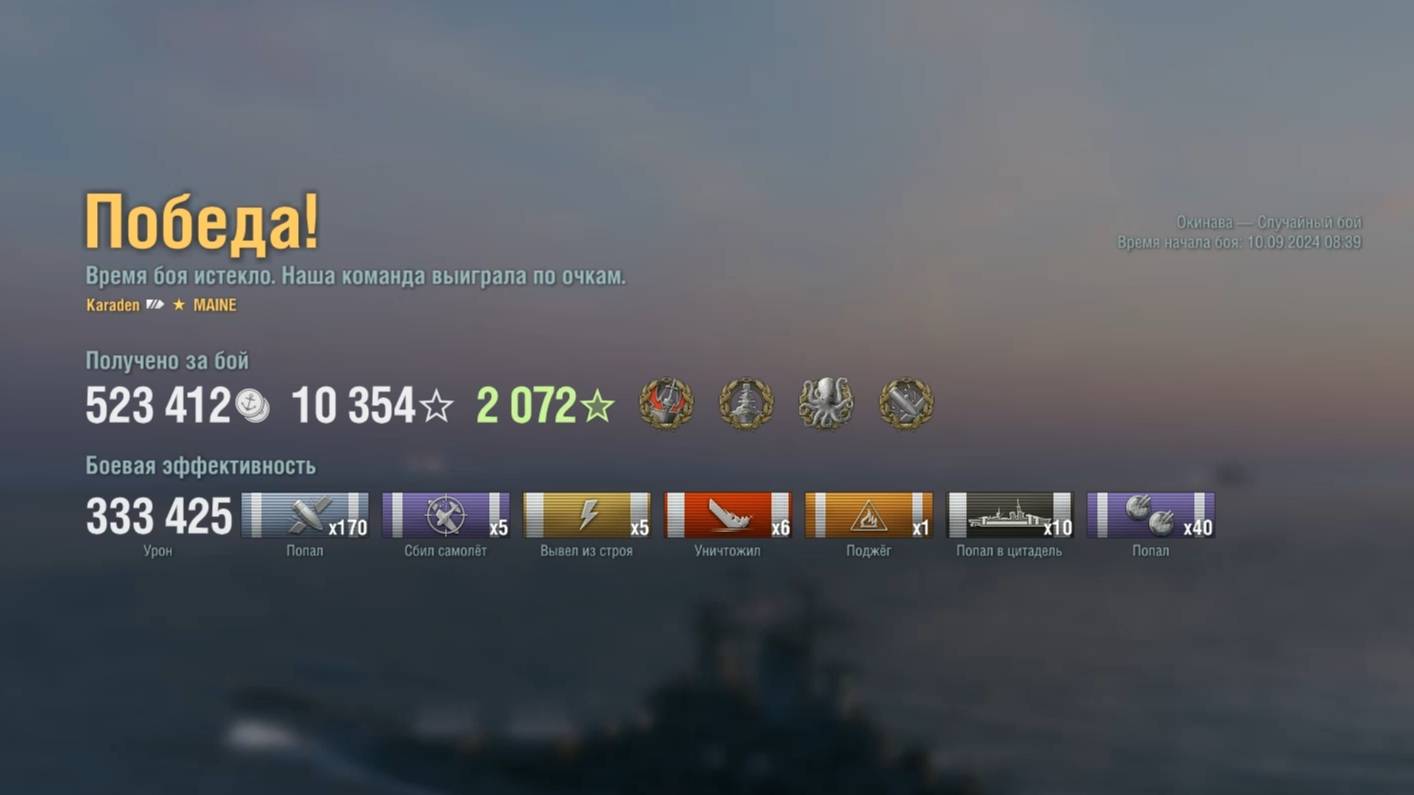Click the 'Поджёг' fire ribbon
The image size is (1414, 795).
point(869,515)
